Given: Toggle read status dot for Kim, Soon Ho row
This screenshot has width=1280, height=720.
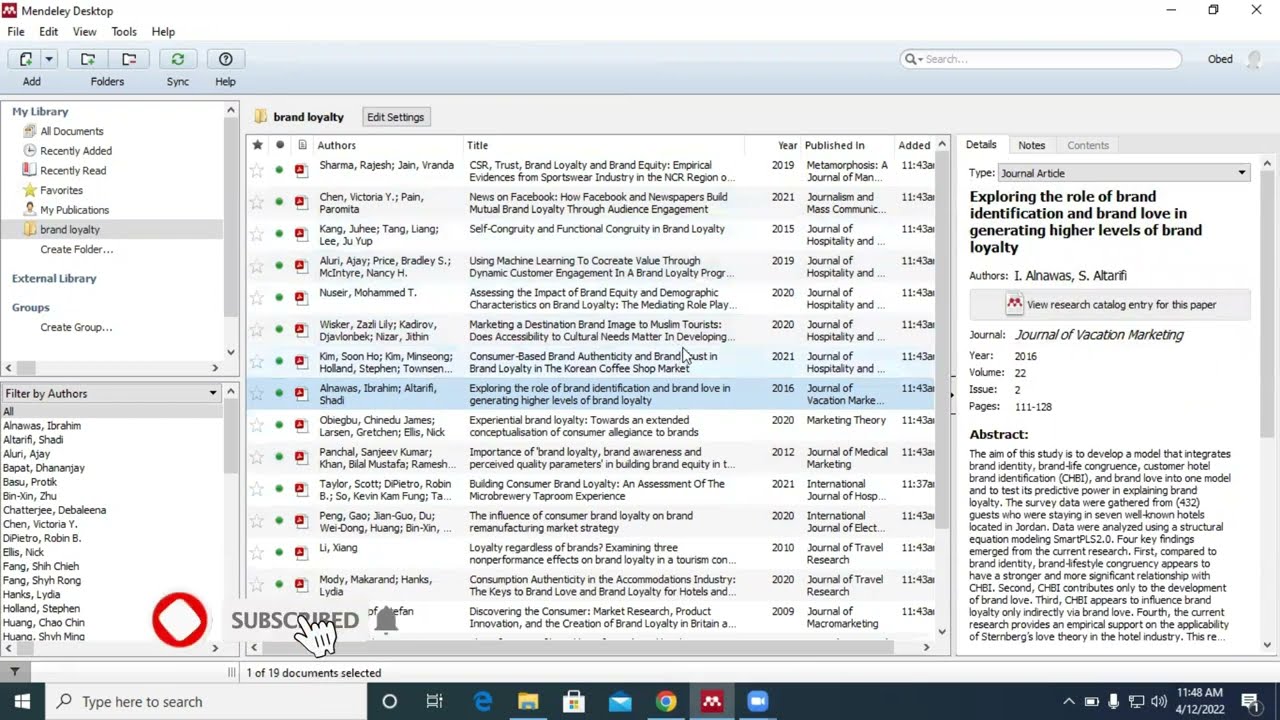Looking at the screenshot, I should coord(280,362).
